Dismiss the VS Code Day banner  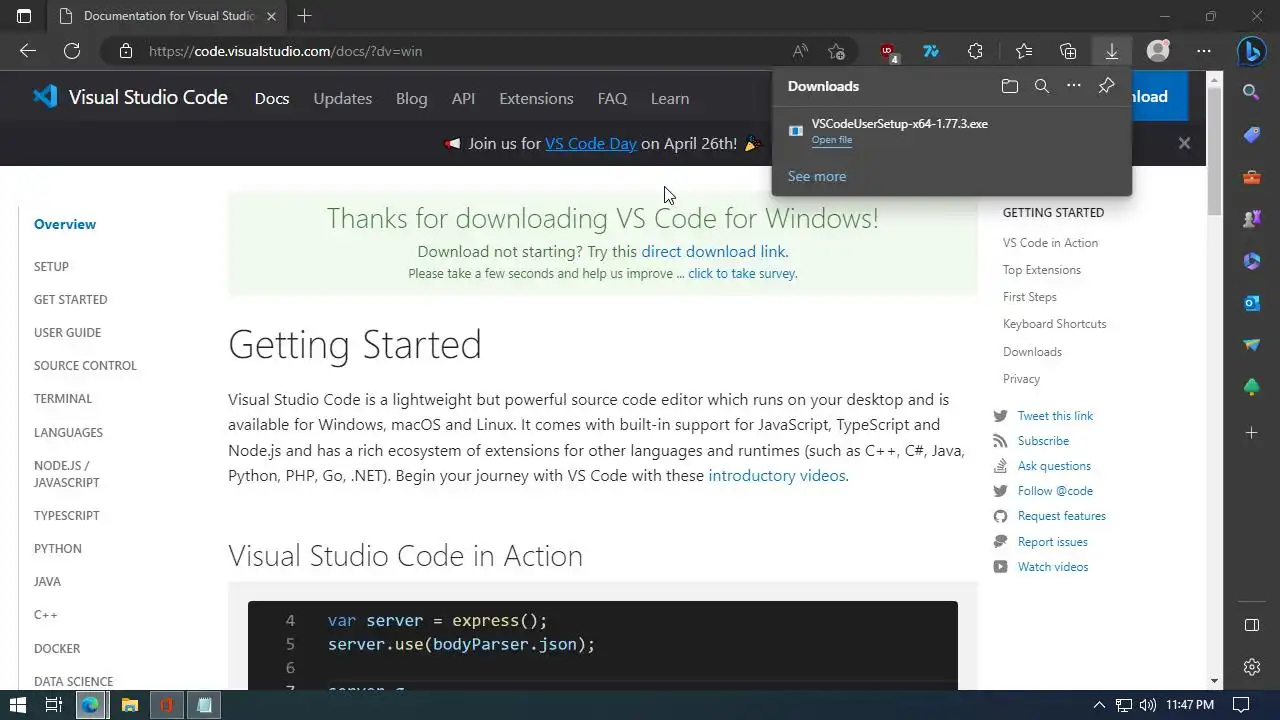pos(1184,143)
